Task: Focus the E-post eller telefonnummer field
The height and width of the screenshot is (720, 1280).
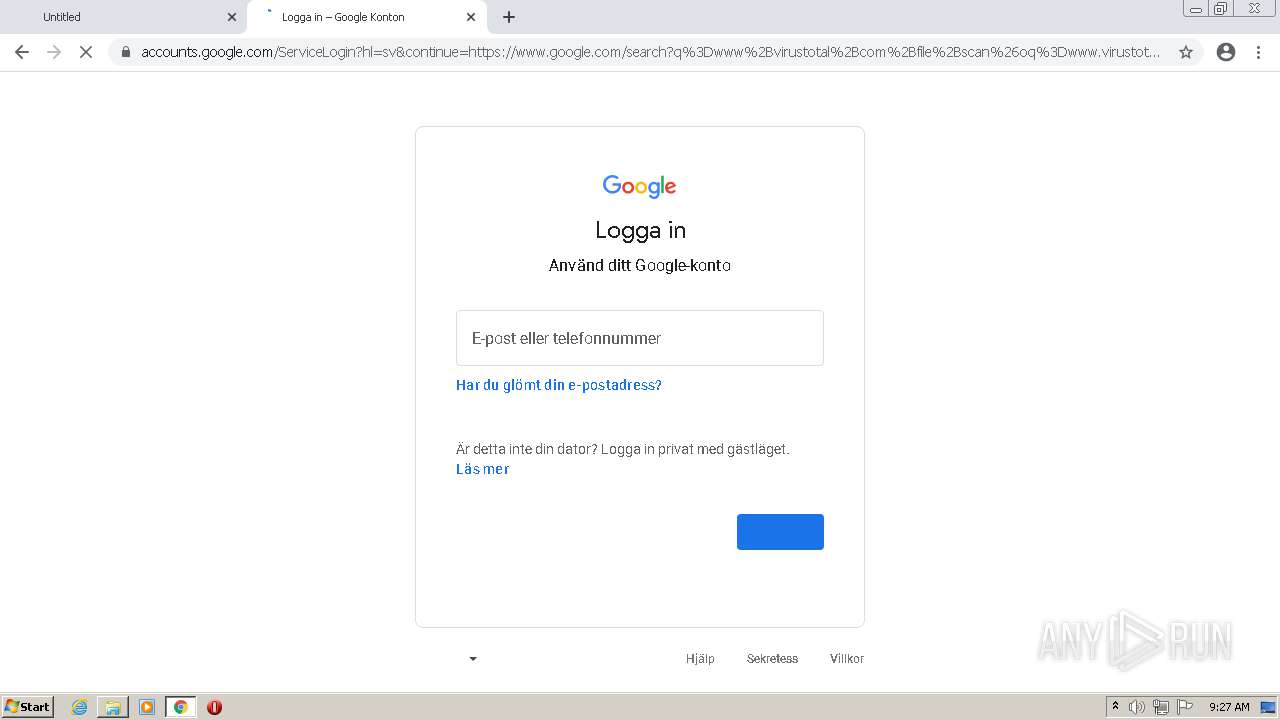Action: coord(640,338)
